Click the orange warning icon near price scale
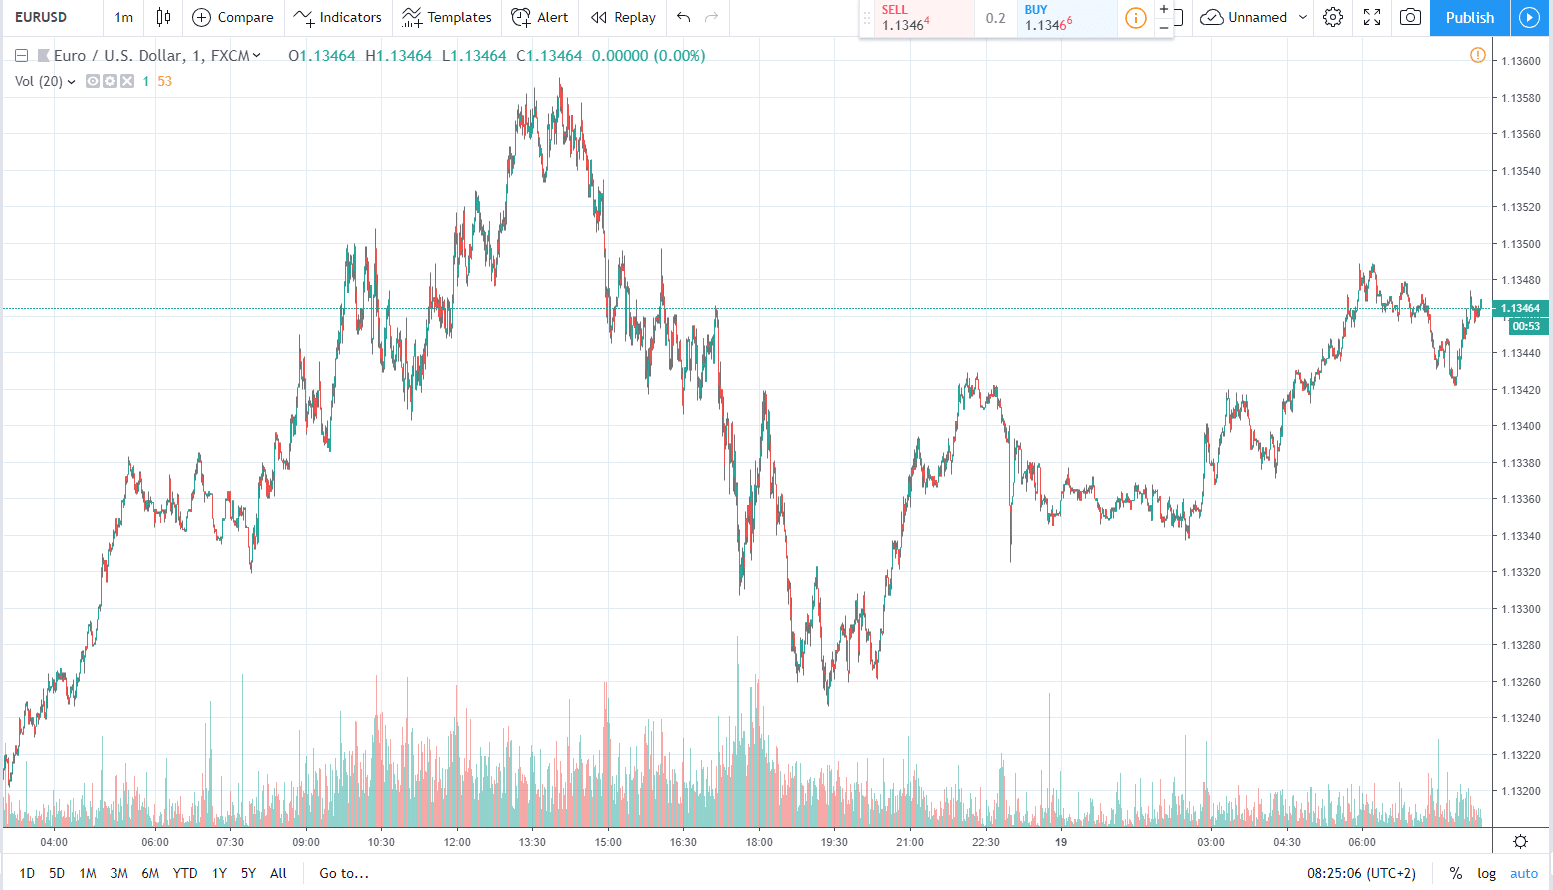 click(1477, 55)
